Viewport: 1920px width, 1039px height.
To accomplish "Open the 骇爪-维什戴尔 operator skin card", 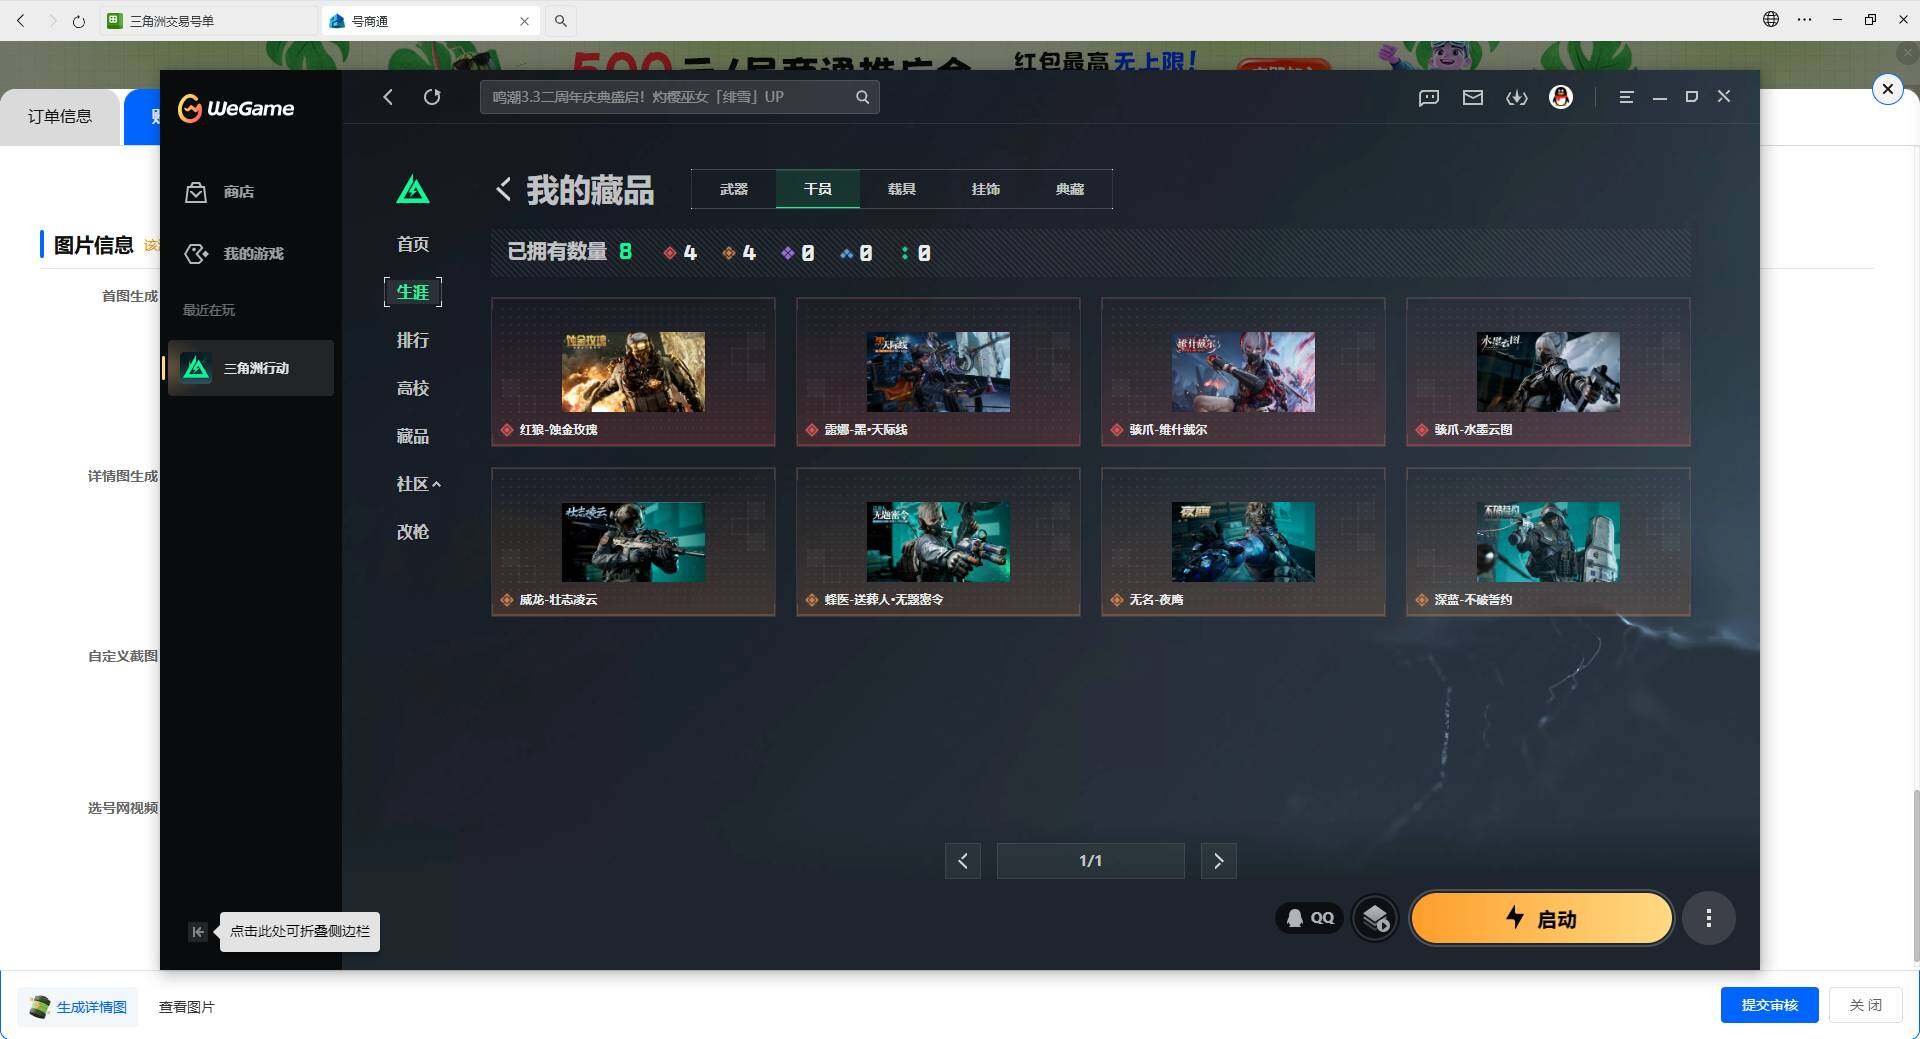I will tap(1243, 372).
